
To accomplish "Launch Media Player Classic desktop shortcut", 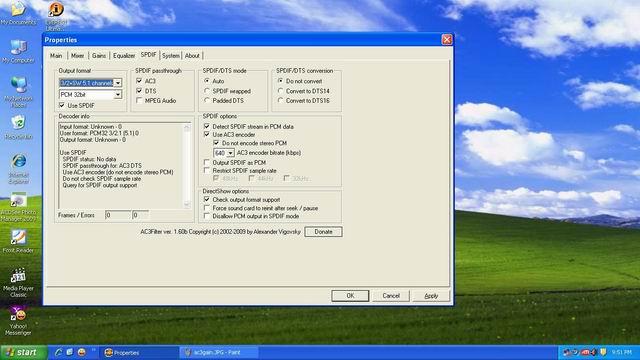I will [x=18, y=282].
